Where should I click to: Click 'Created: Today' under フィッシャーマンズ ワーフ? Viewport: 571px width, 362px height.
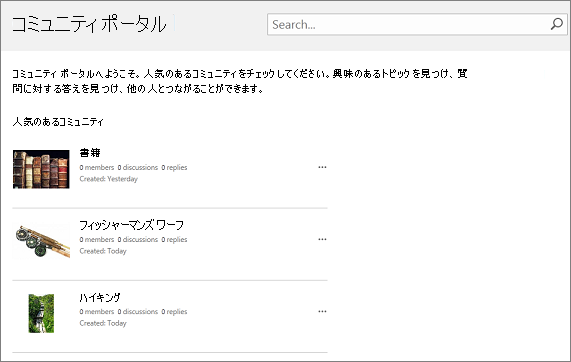[103, 251]
